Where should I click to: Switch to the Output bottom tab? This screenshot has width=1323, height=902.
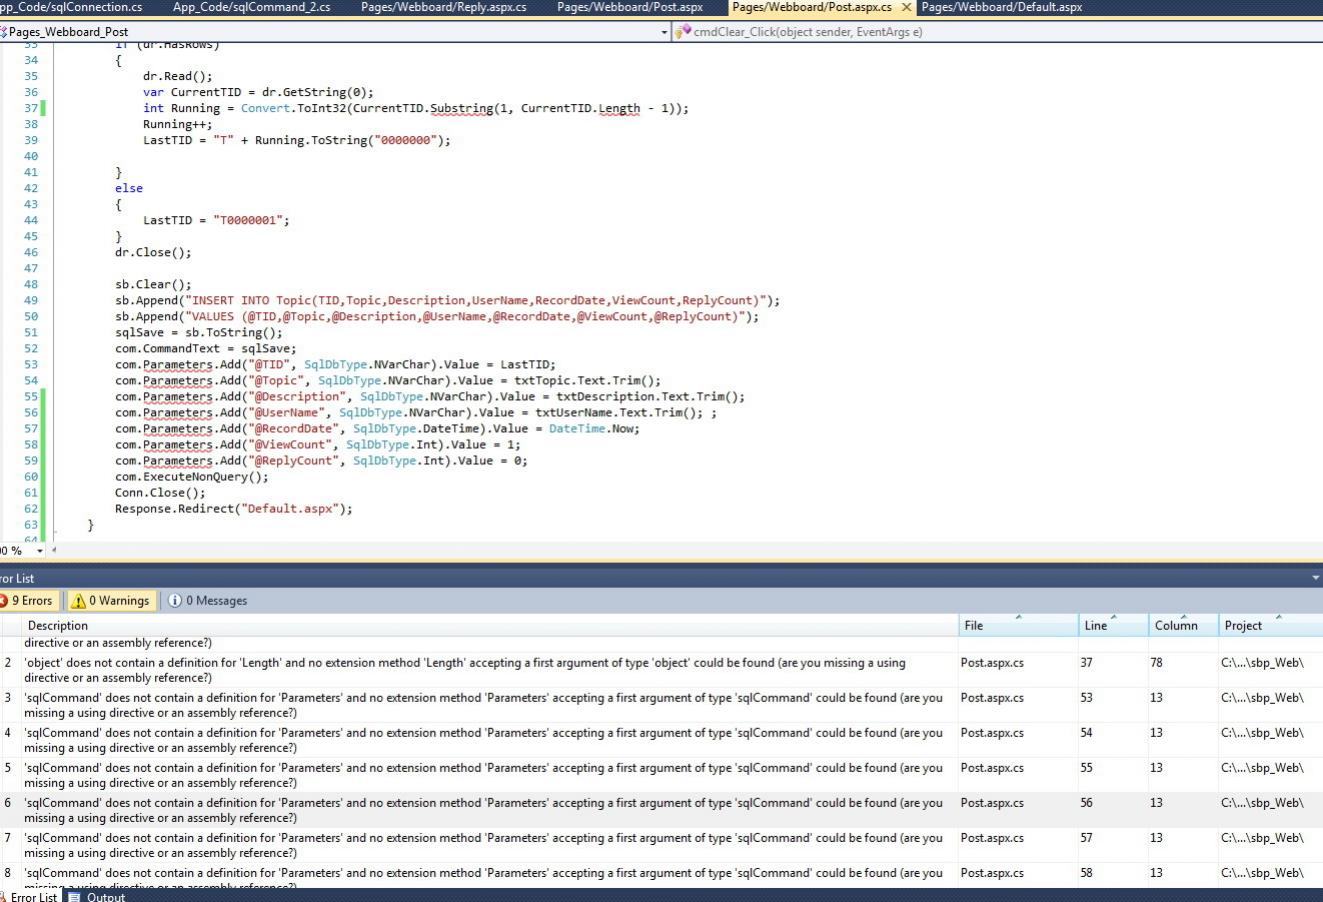[97, 896]
